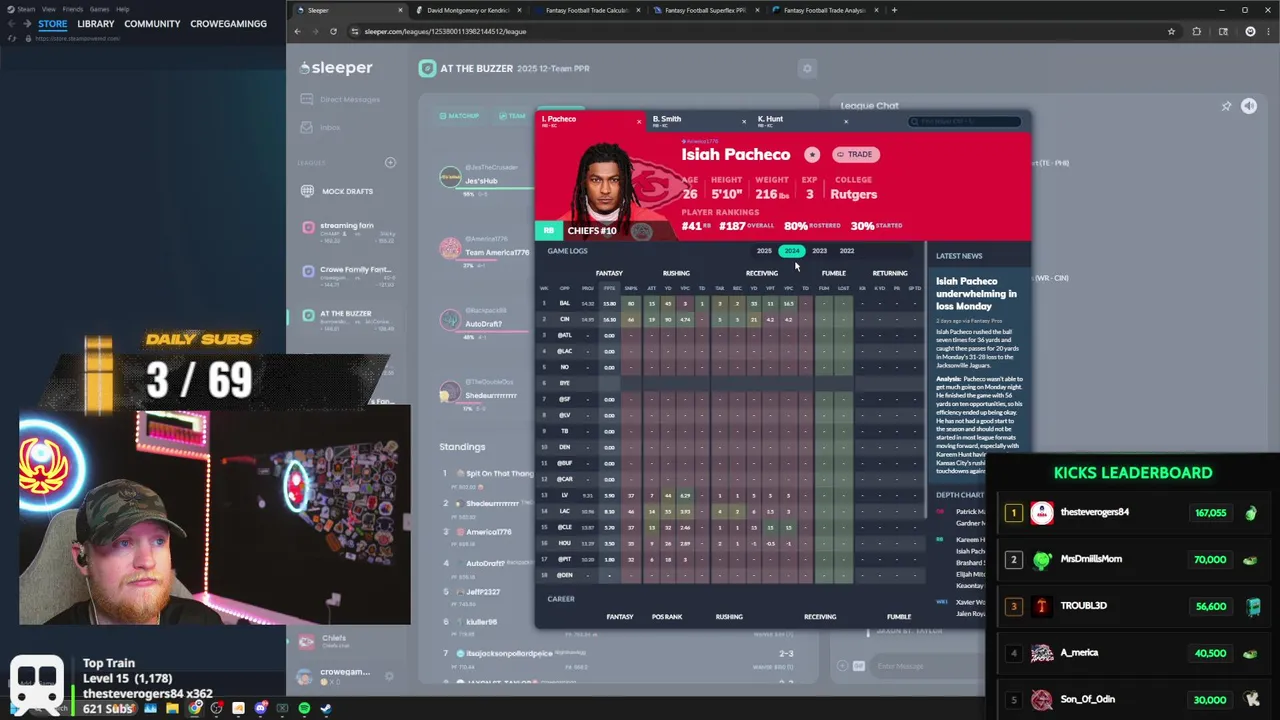This screenshot has height=720, width=1280.
Task: Close the I. Pacheco player tab
Action: point(639,122)
